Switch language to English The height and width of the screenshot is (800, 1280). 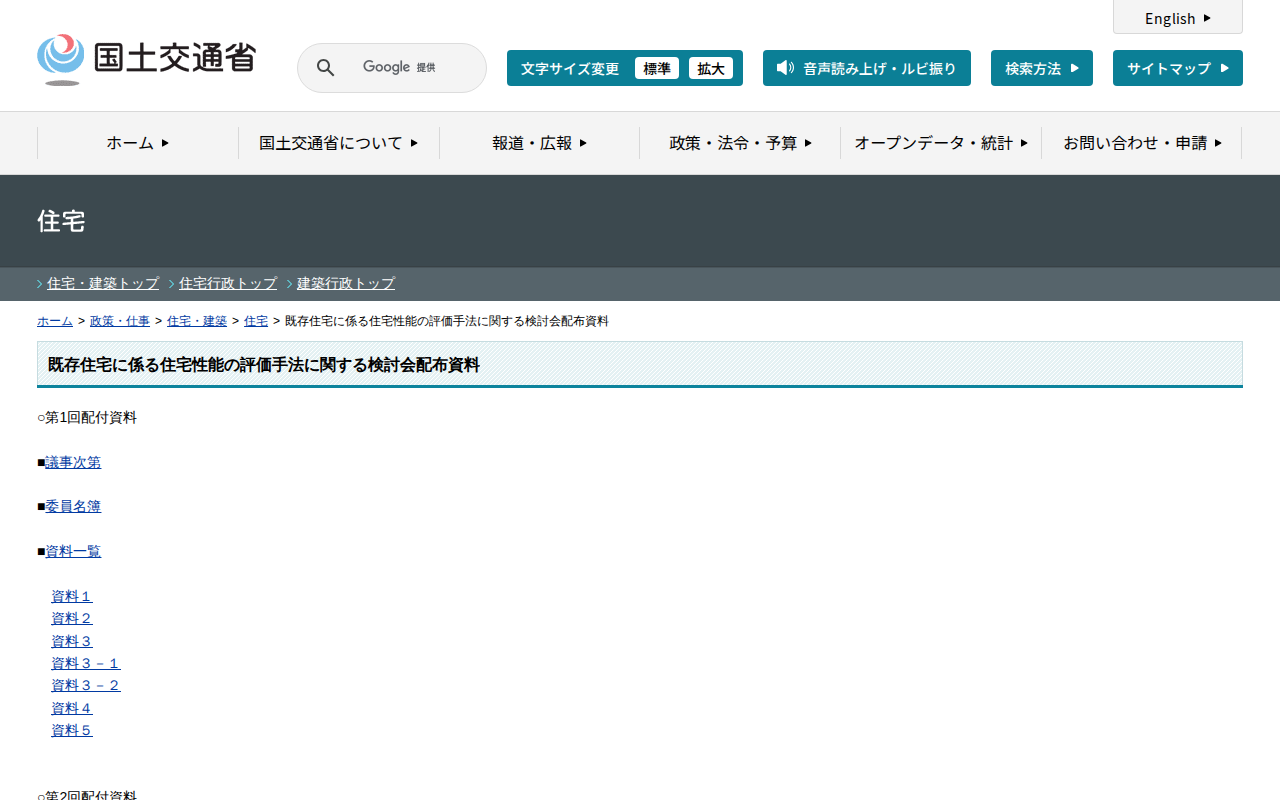coord(1178,18)
